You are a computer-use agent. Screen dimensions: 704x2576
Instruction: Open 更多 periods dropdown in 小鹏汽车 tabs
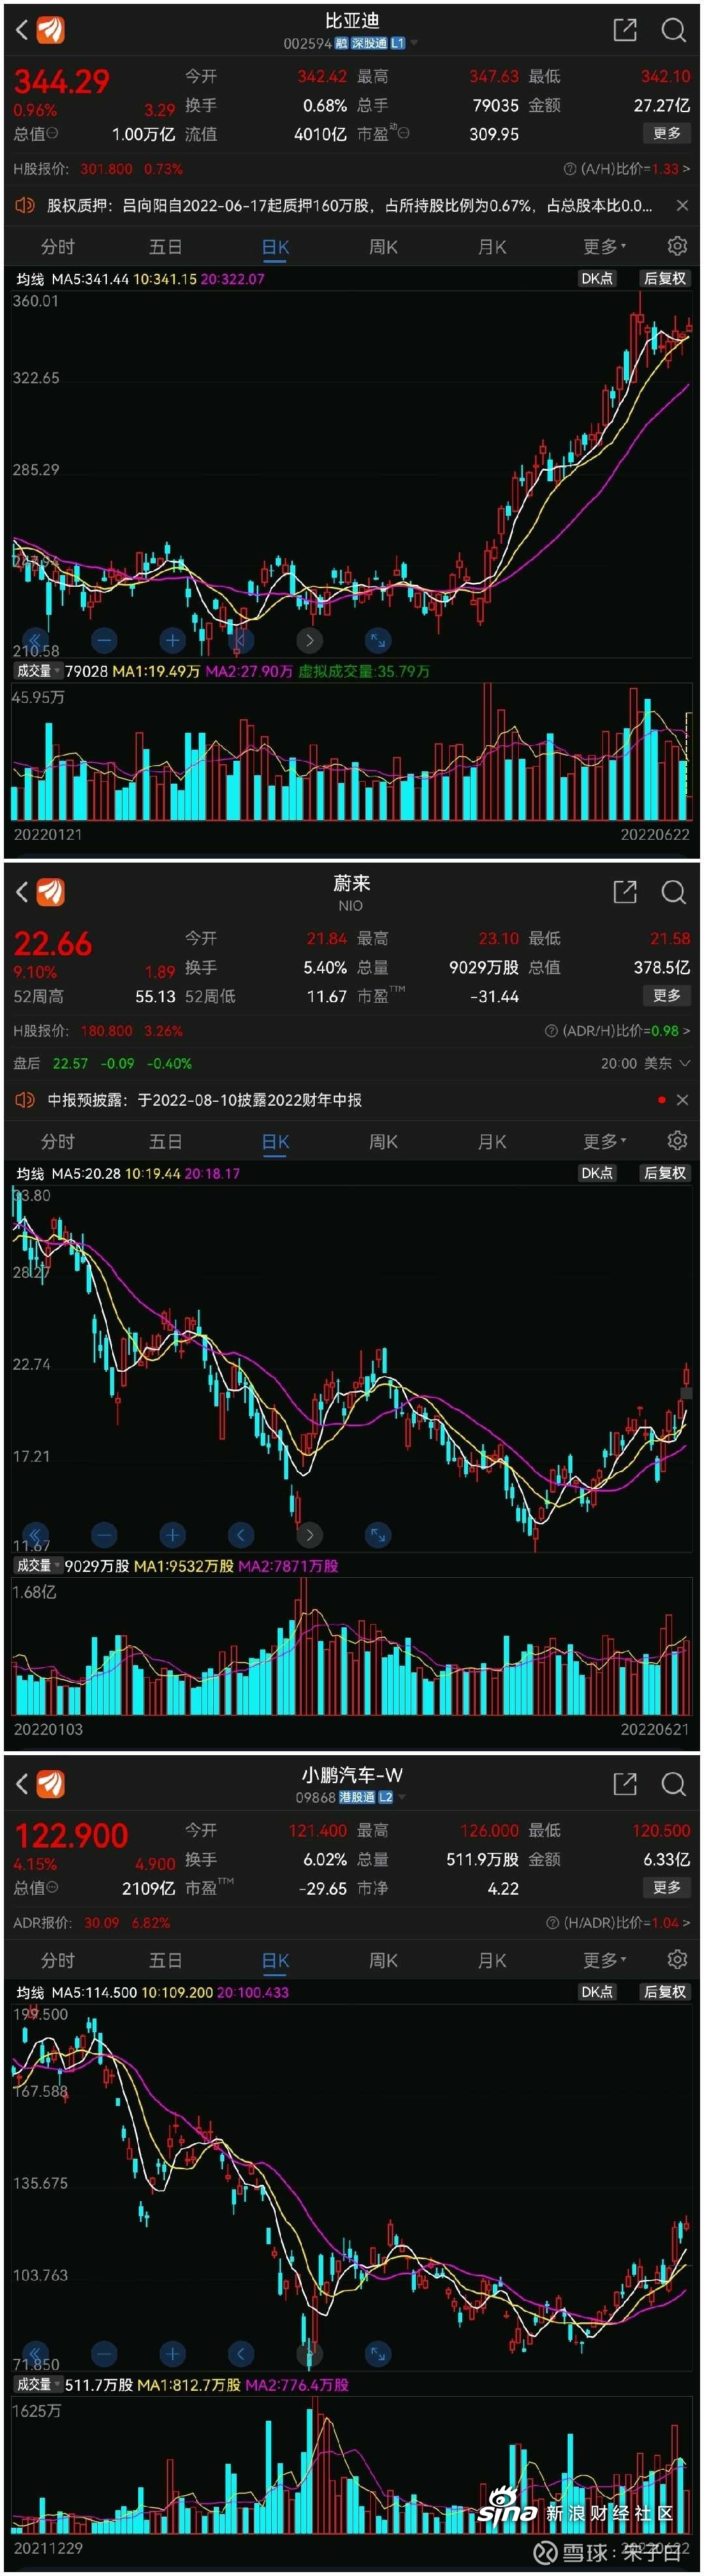pos(604,1960)
